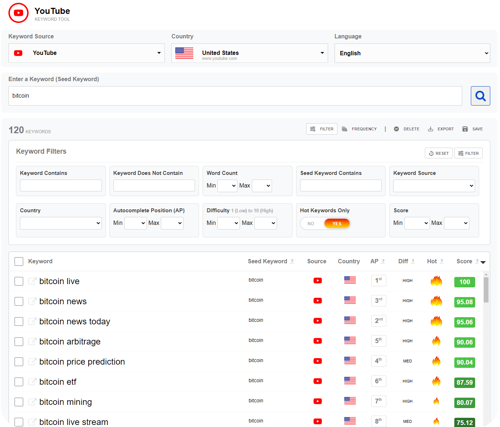The image size is (500, 427).
Task: Click the Seed Keyword Contains input field
Action: point(341,186)
